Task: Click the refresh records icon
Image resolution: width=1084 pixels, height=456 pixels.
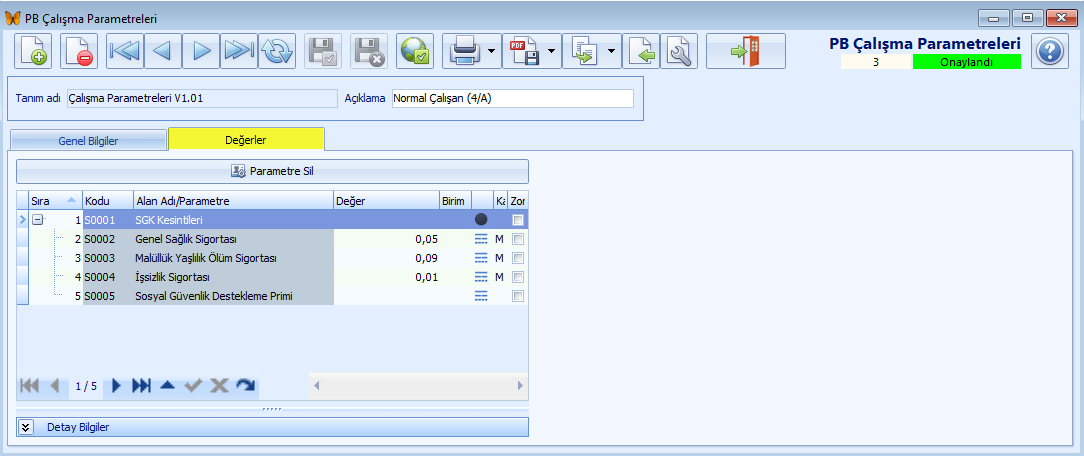Action: pos(277,51)
